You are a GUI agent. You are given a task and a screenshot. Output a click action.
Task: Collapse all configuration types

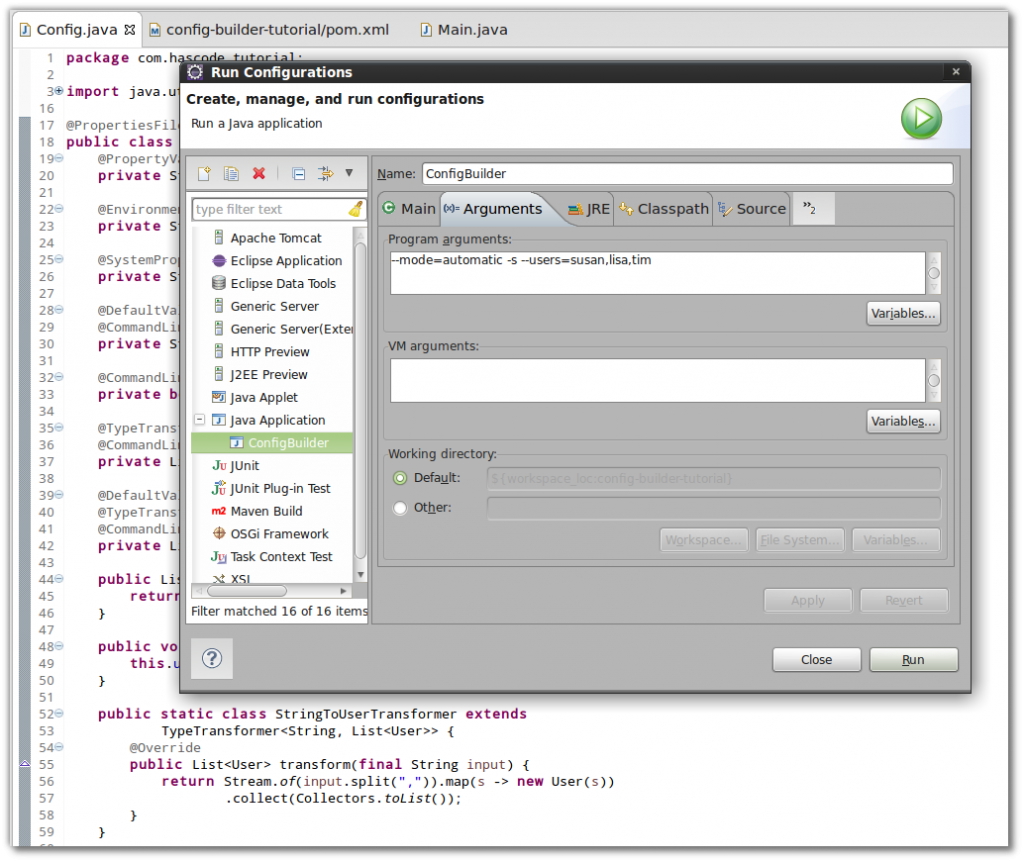click(298, 173)
